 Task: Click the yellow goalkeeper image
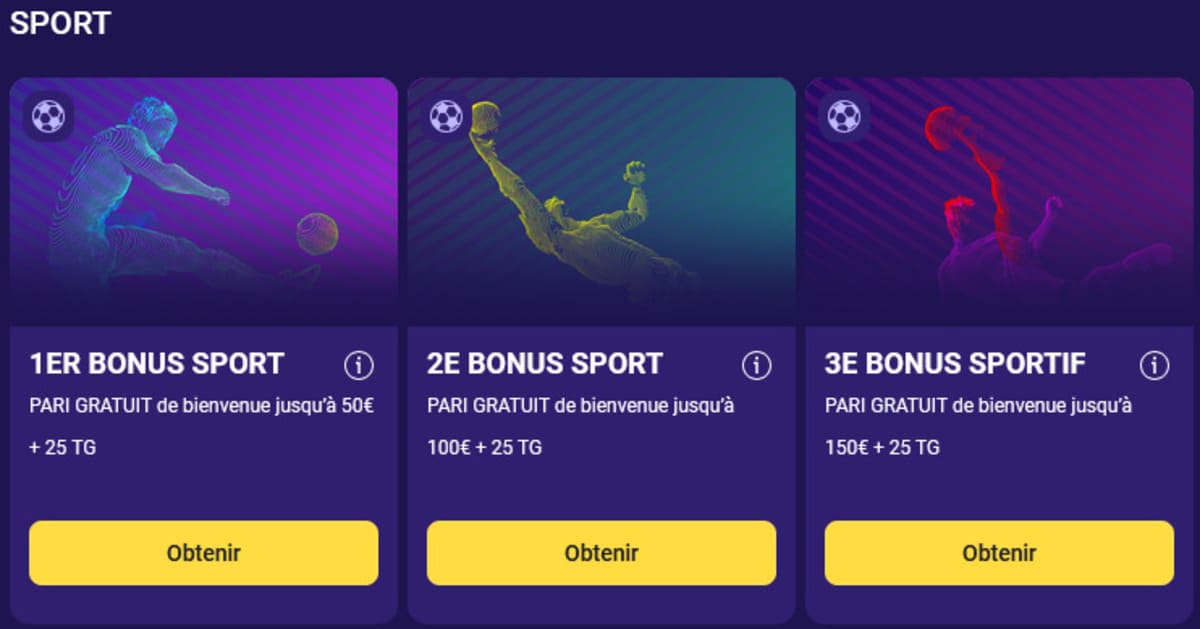tap(560, 190)
